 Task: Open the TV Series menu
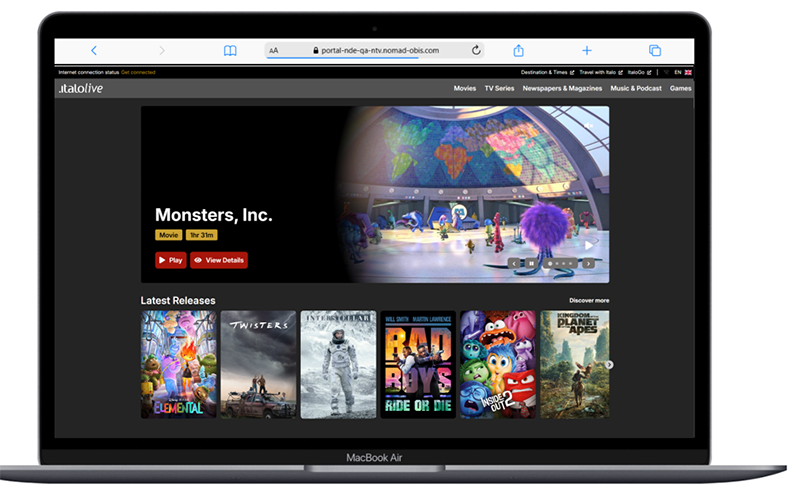click(x=499, y=88)
